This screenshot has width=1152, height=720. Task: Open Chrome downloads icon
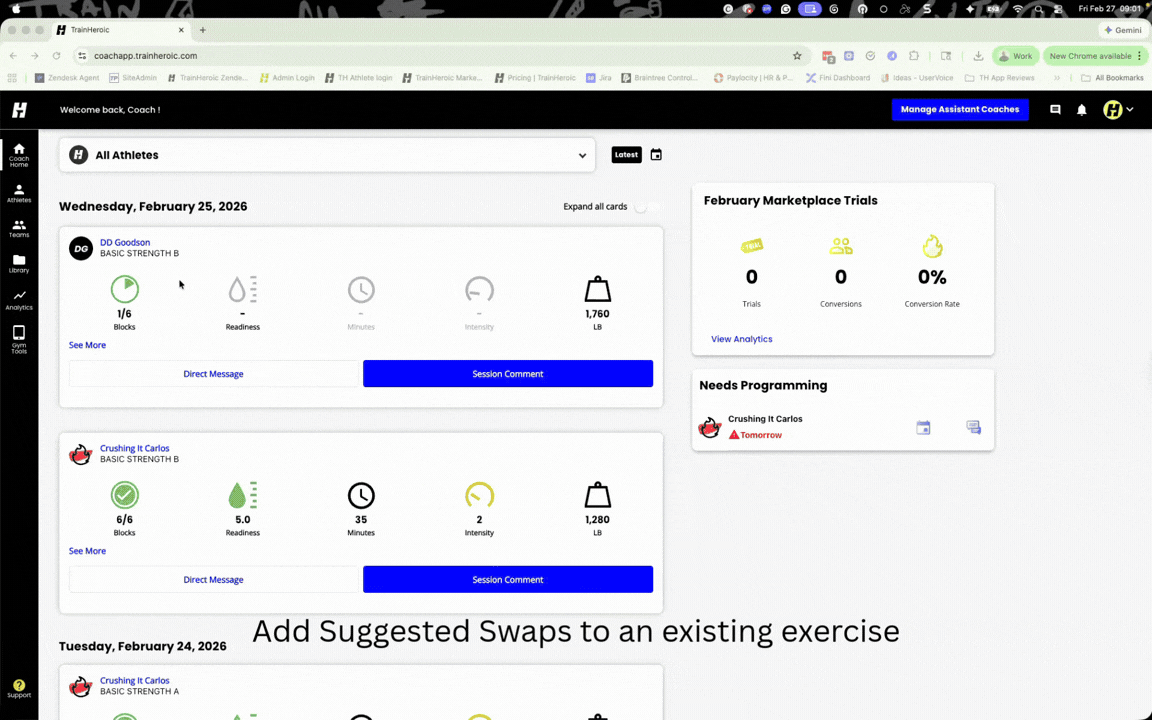978,56
